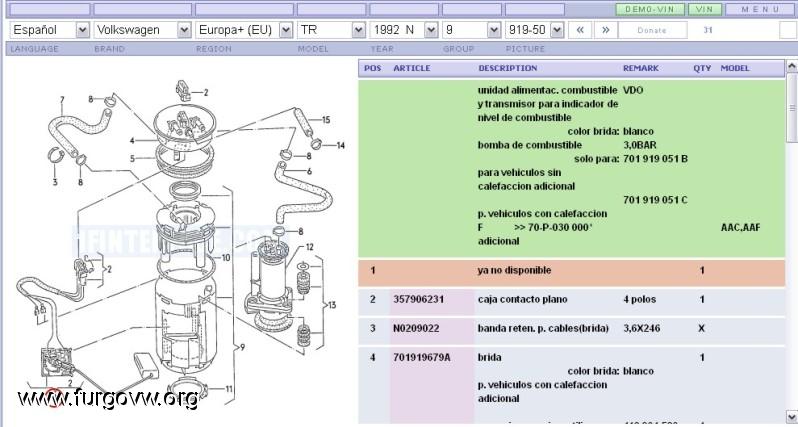Click the parts list scrollbar thumb
This screenshot has height=427, width=798.
791,107
